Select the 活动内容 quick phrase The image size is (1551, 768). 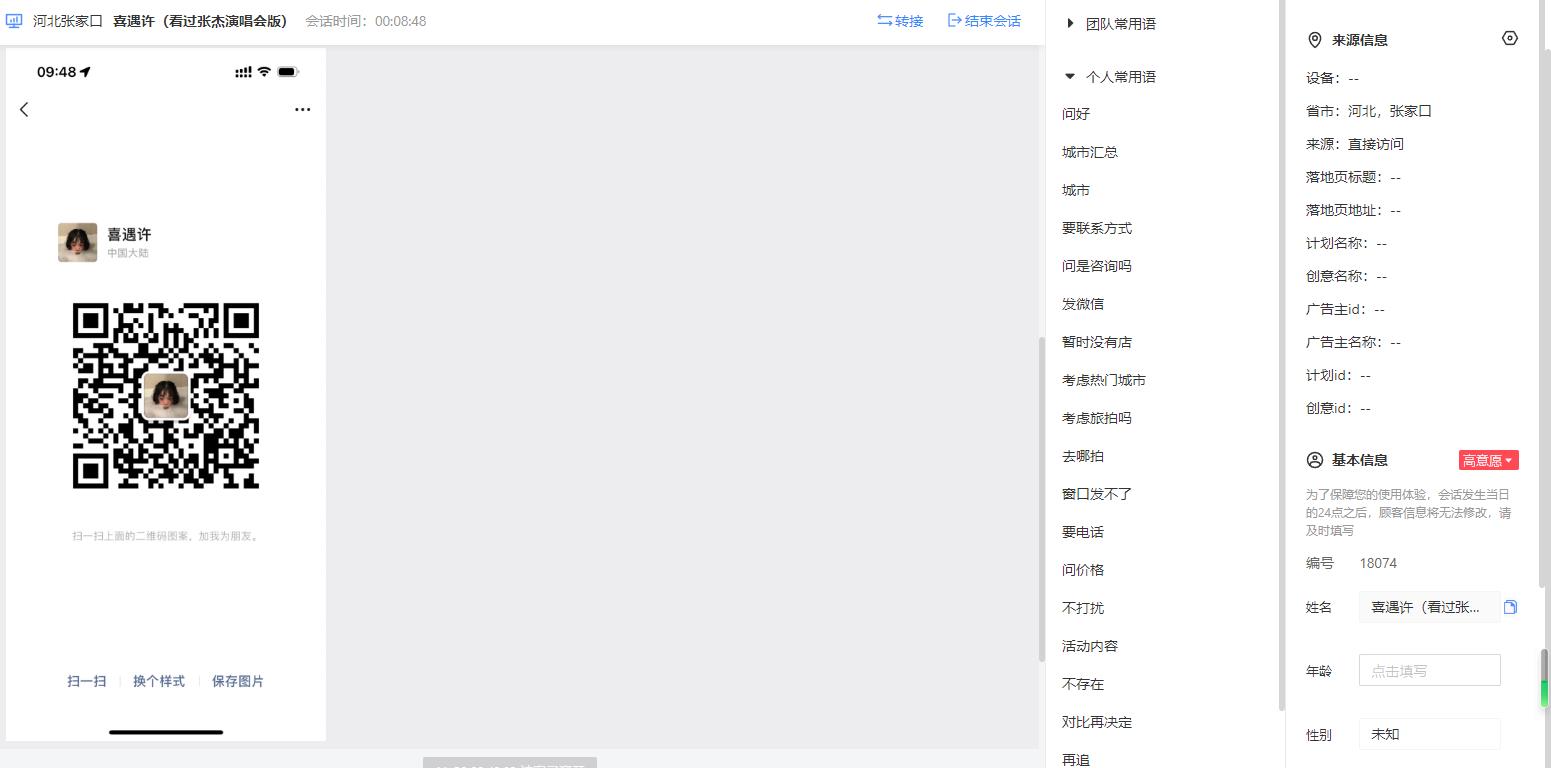[x=1090, y=646]
